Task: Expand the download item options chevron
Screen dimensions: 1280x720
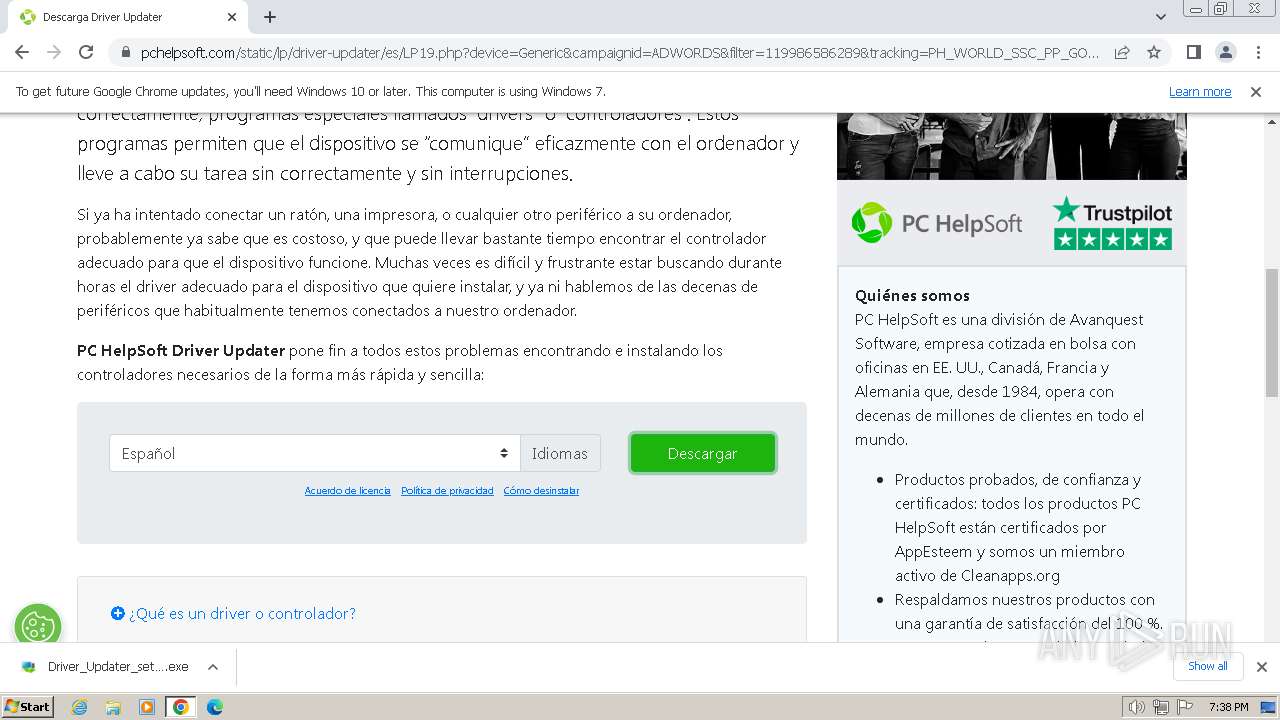Action: click(x=212, y=667)
